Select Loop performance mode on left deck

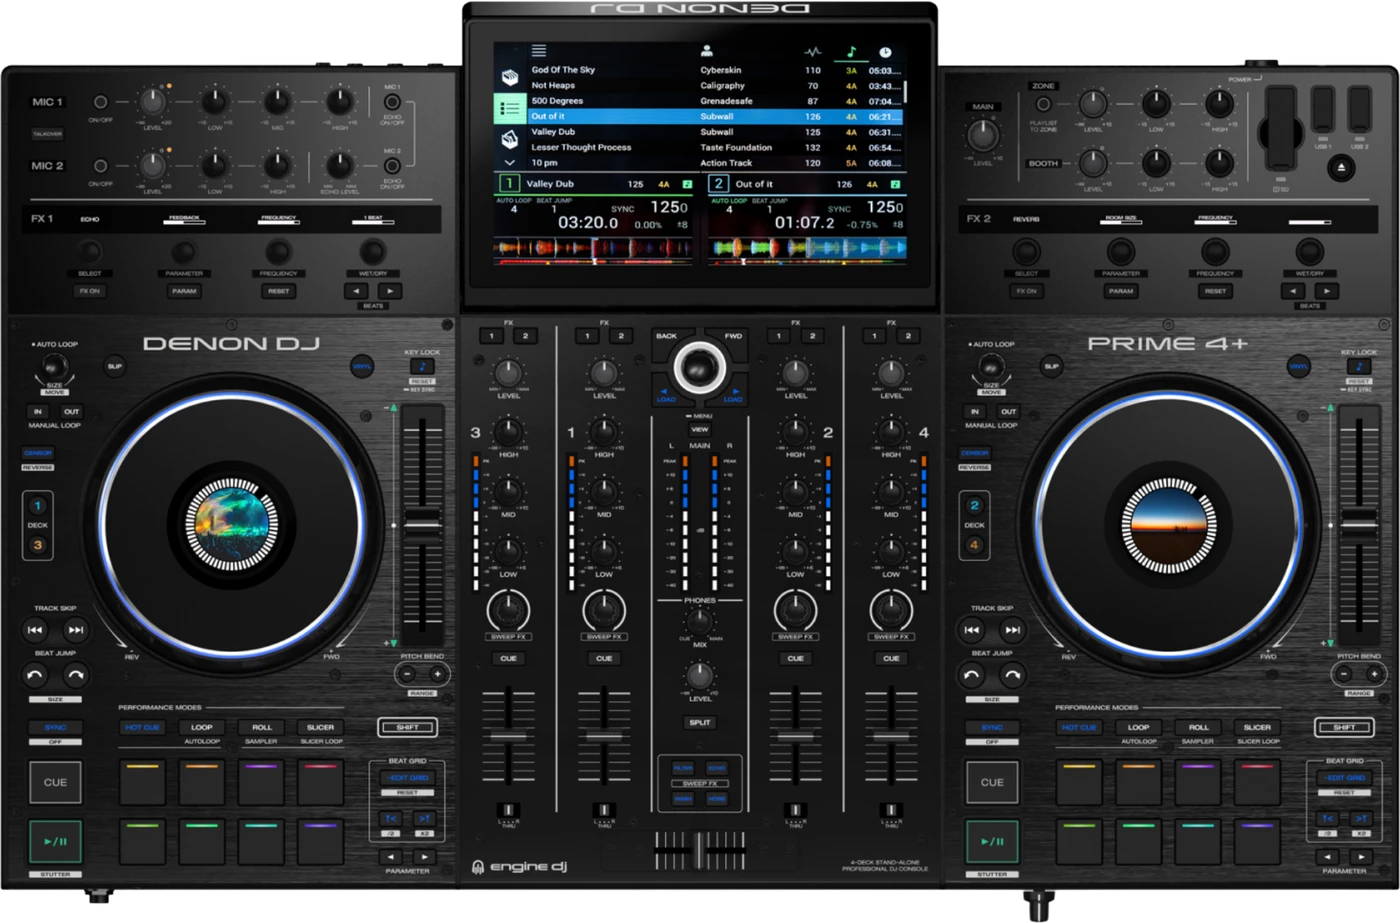202,727
